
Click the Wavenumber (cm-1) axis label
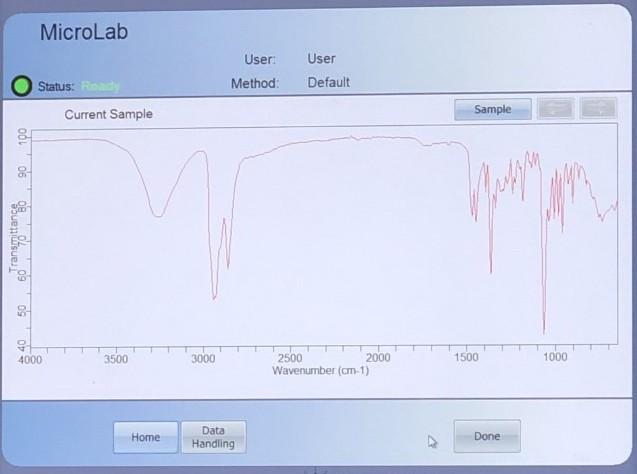321,370
